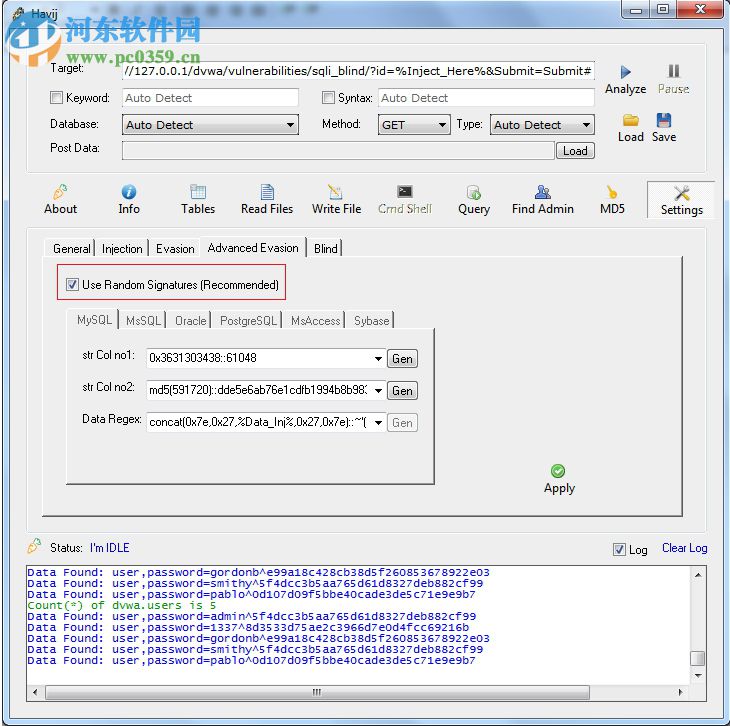Click the Clear Log link
This screenshot has width=730, height=726.
pyautogui.click(x=684, y=548)
